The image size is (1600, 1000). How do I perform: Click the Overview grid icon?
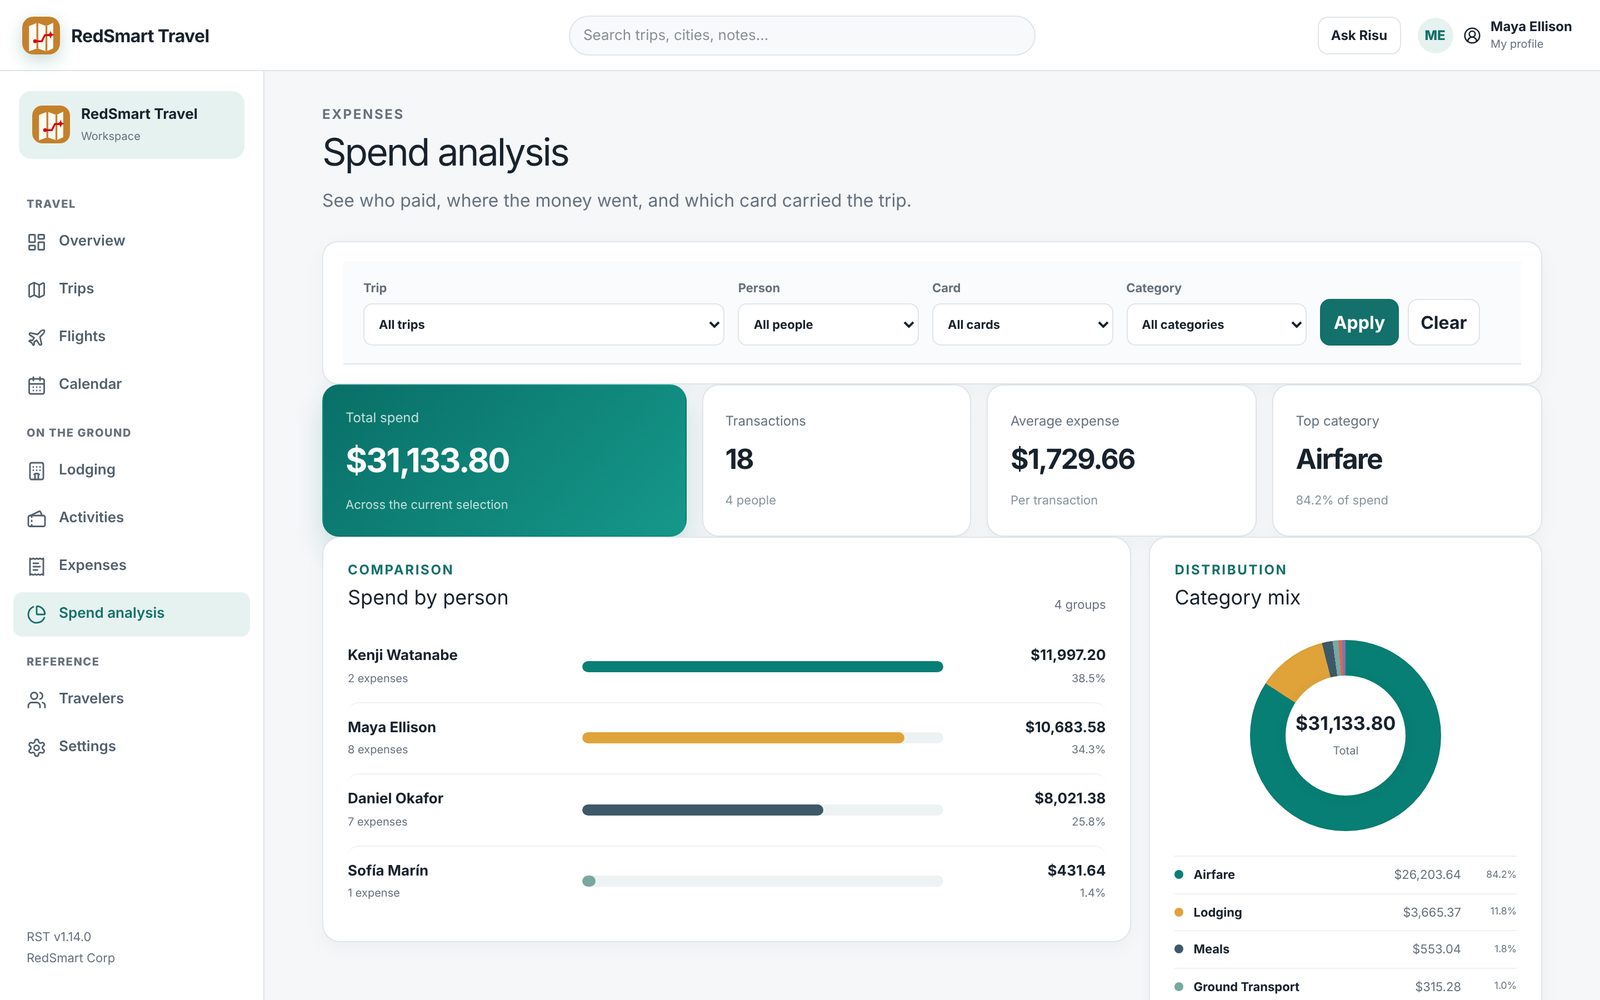pyautogui.click(x=37, y=242)
